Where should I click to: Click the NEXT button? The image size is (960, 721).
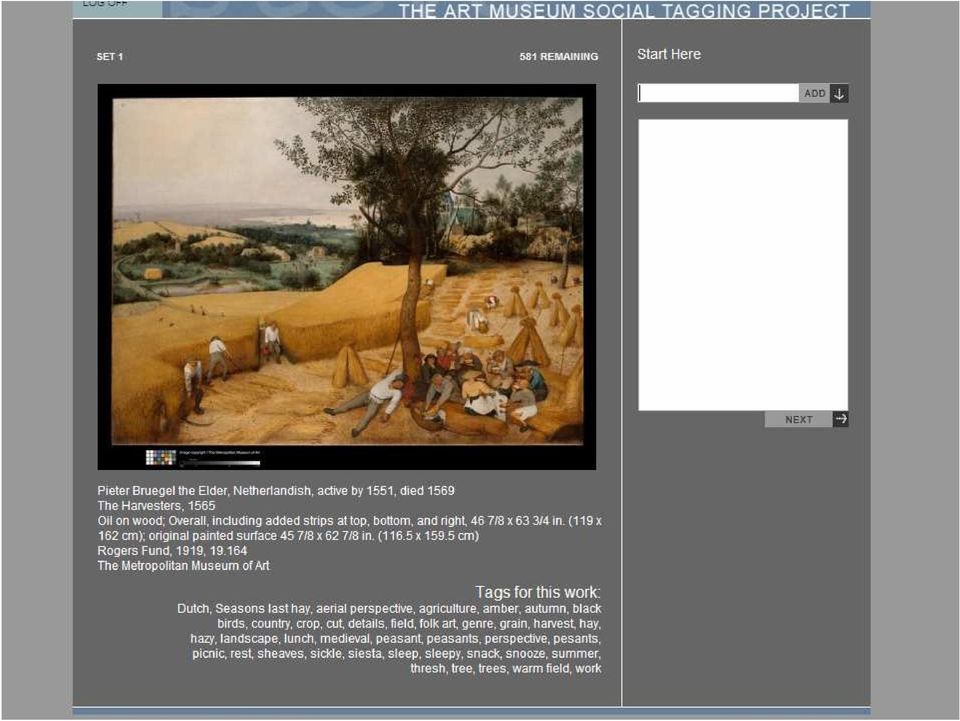point(798,419)
